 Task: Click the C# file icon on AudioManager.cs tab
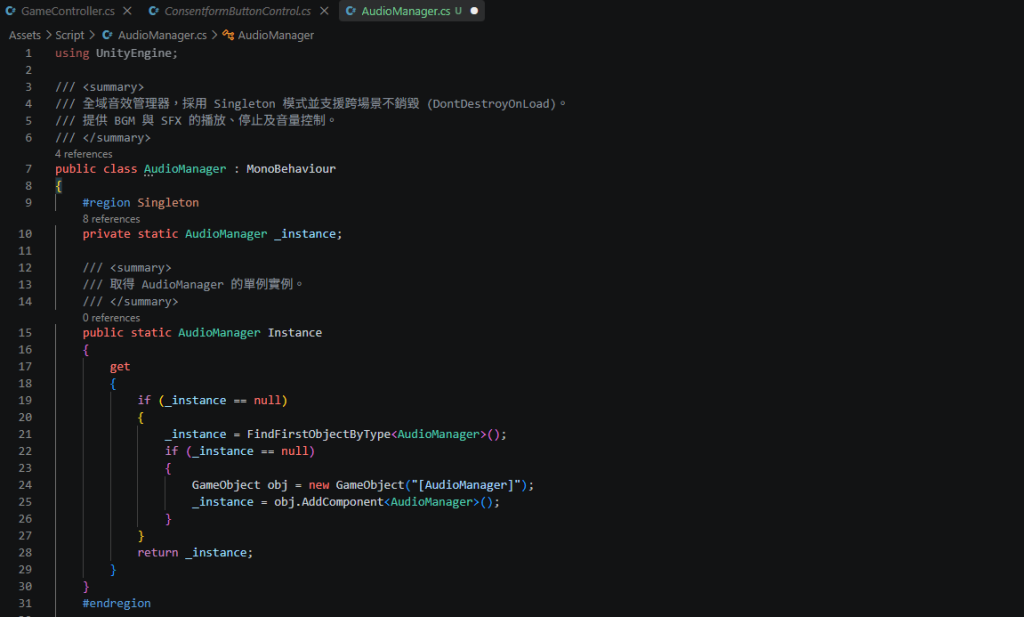point(351,11)
